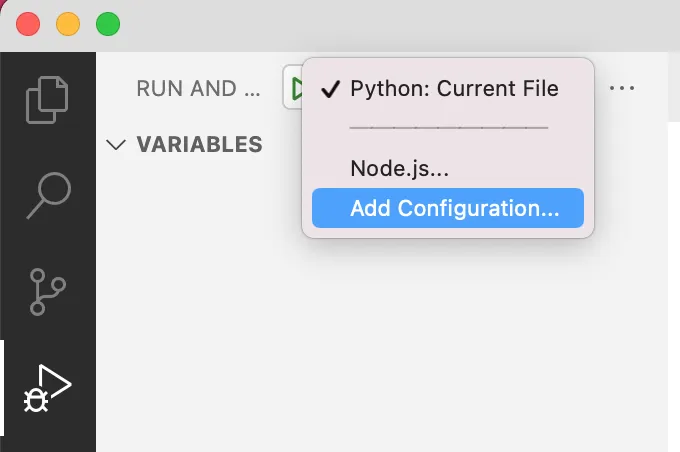Viewport: 680px width, 452px height.
Task: Click the RUN AND ... panel title
Action: coord(199,89)
